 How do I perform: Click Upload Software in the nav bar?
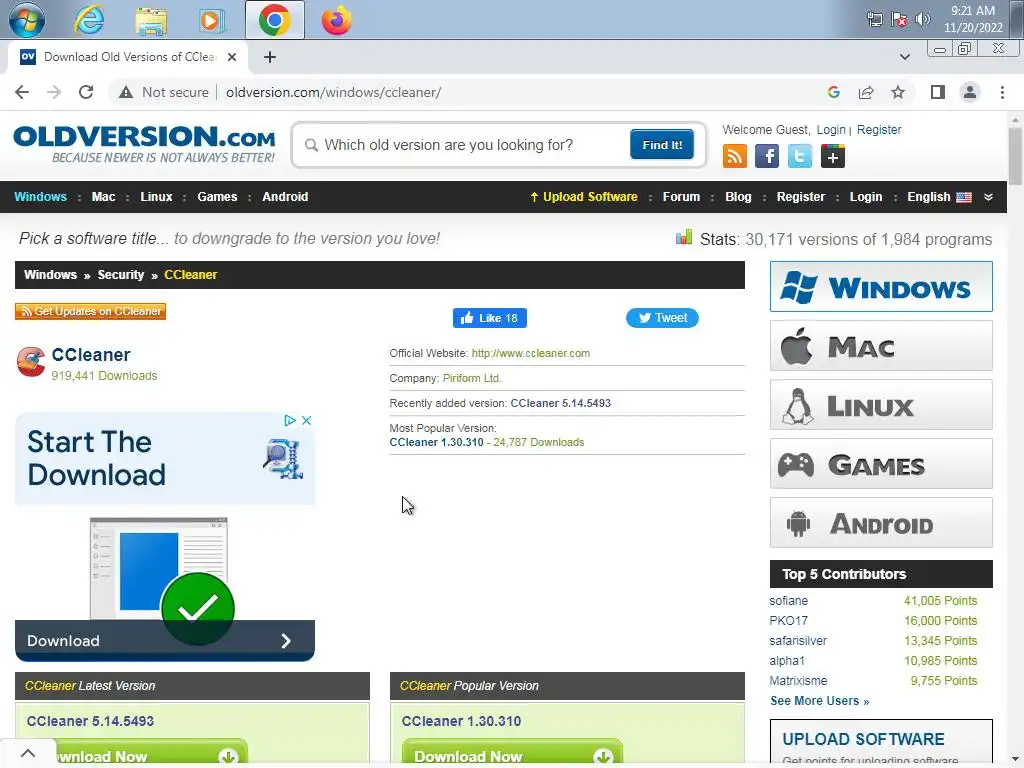583,197
